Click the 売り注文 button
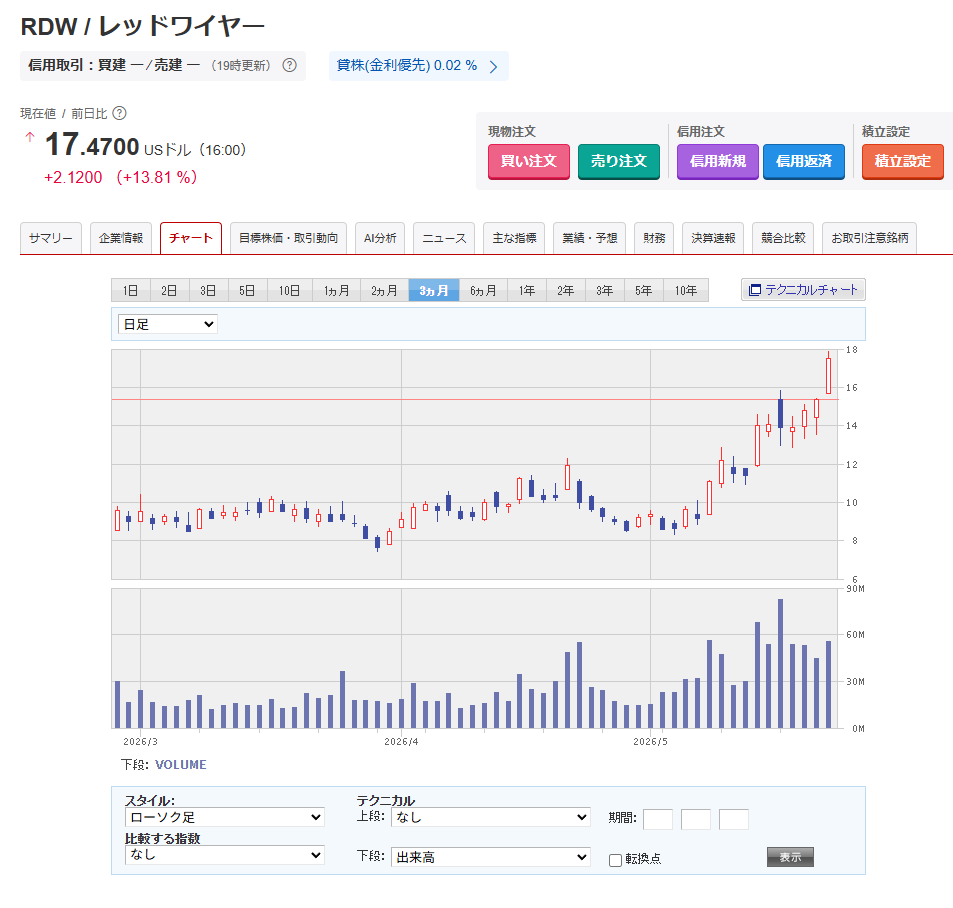953x908 pixels. pyautogui.click(x=619, y=161)
